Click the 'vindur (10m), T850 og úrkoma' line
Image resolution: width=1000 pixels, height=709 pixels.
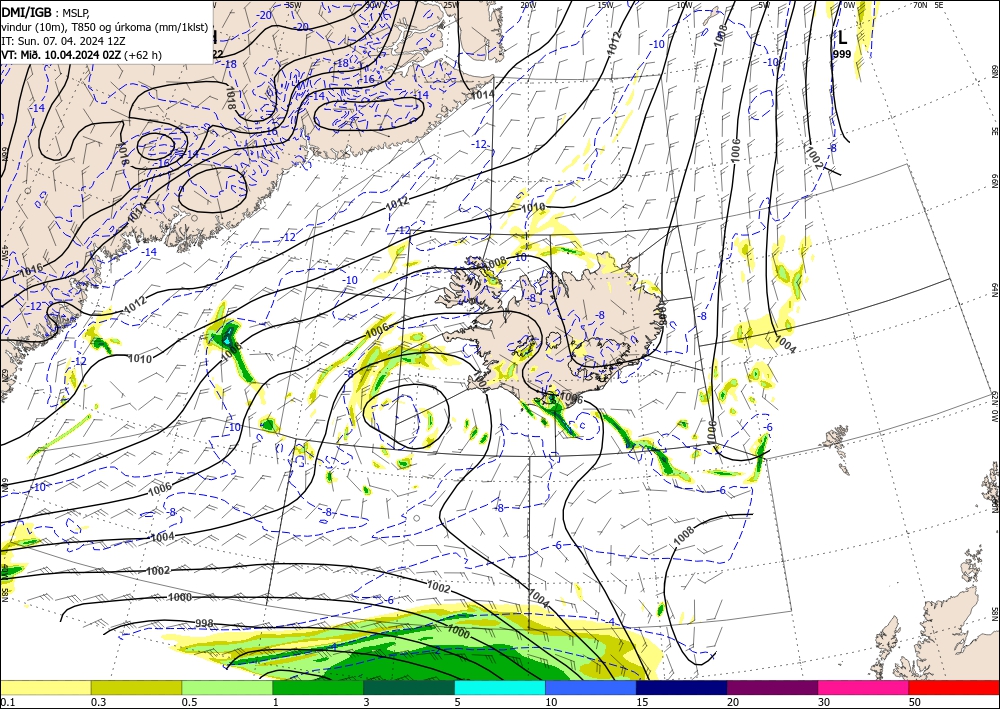[105, 26]
